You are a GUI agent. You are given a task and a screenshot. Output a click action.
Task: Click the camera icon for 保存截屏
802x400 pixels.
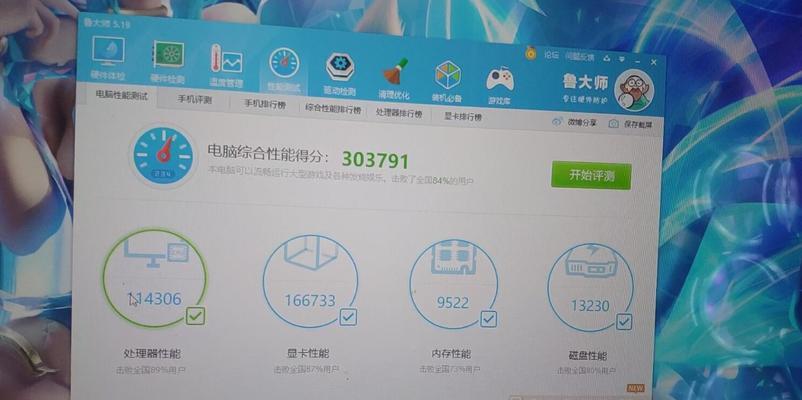coord(613,124)
